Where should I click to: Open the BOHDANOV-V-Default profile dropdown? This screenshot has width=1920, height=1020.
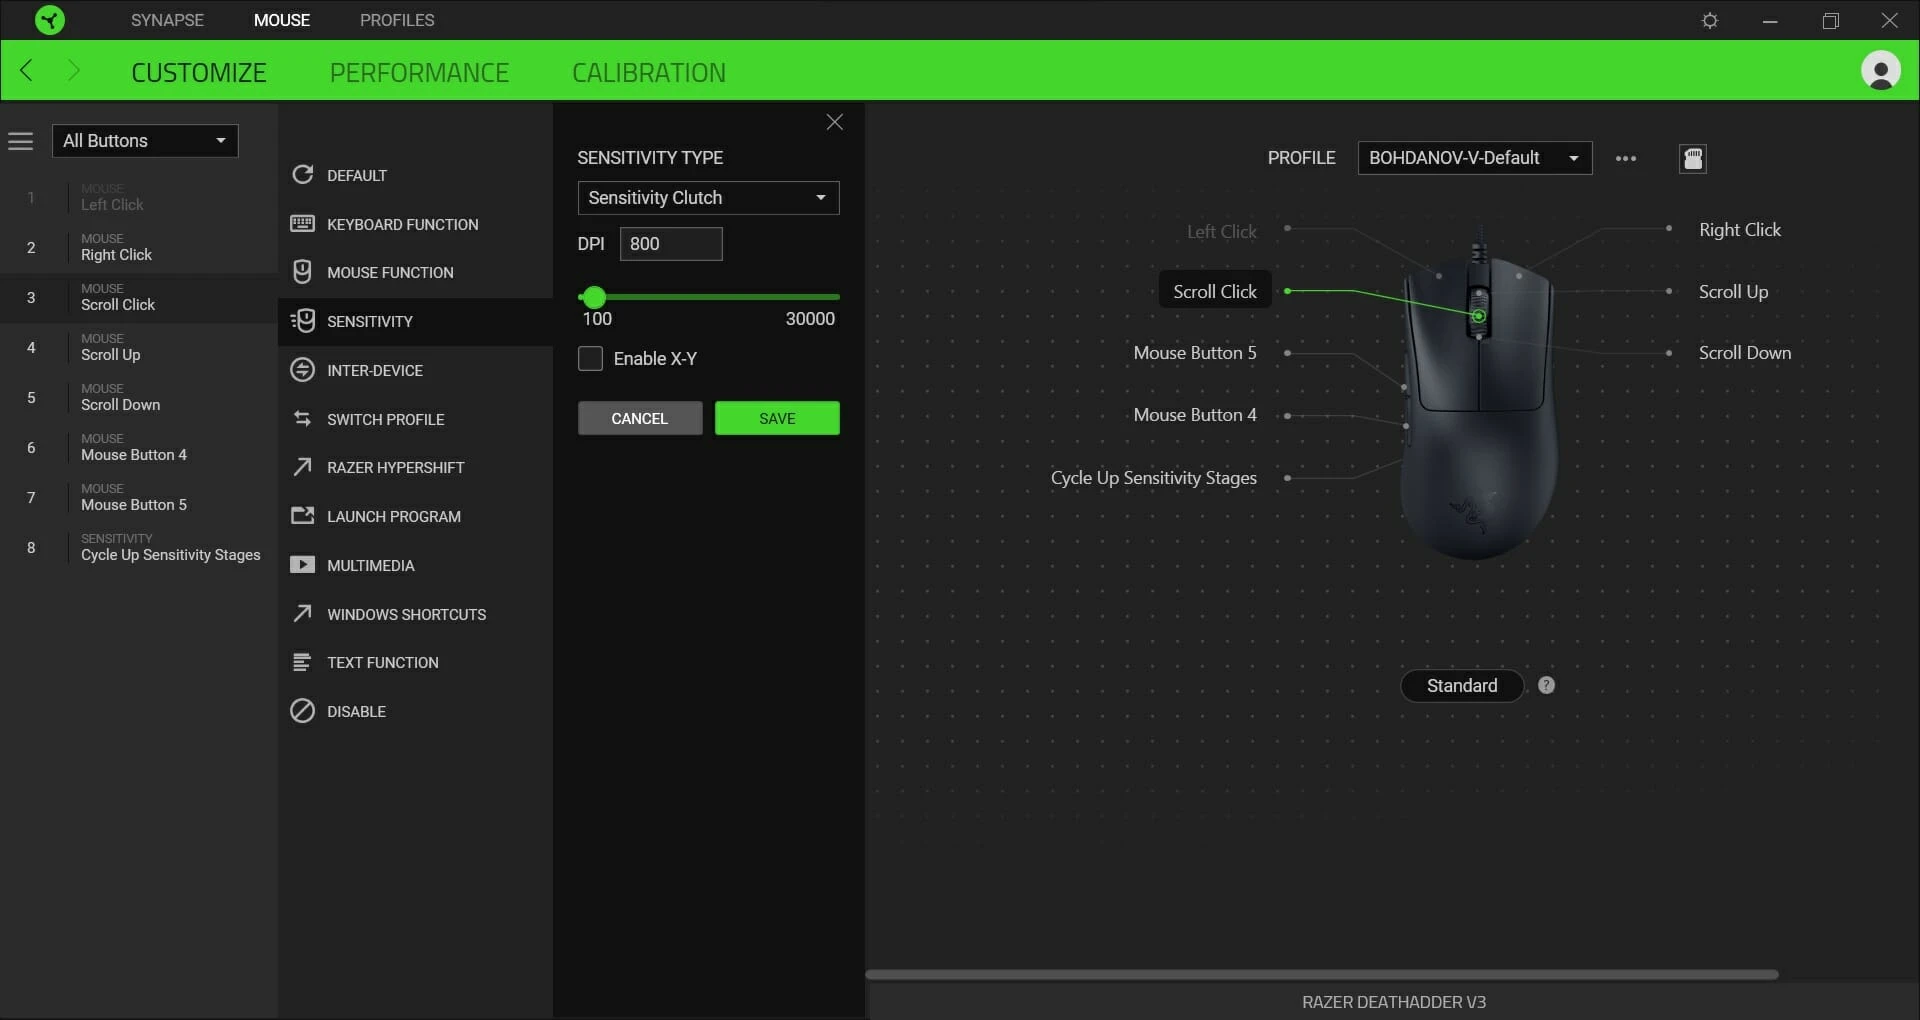[1474, 158]
